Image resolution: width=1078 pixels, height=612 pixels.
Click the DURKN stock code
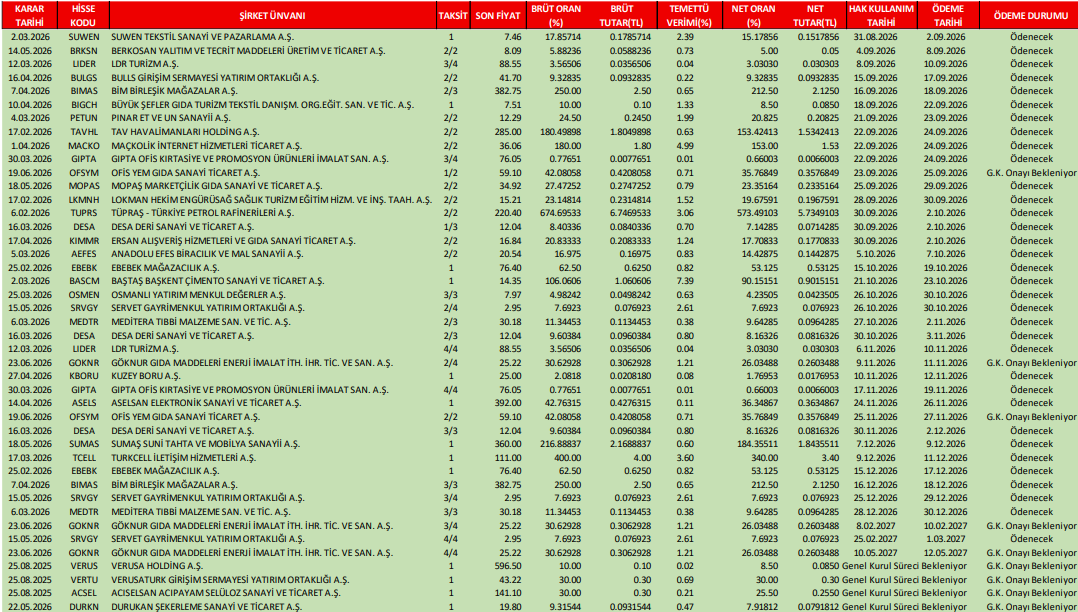click(x=85, y=606)
